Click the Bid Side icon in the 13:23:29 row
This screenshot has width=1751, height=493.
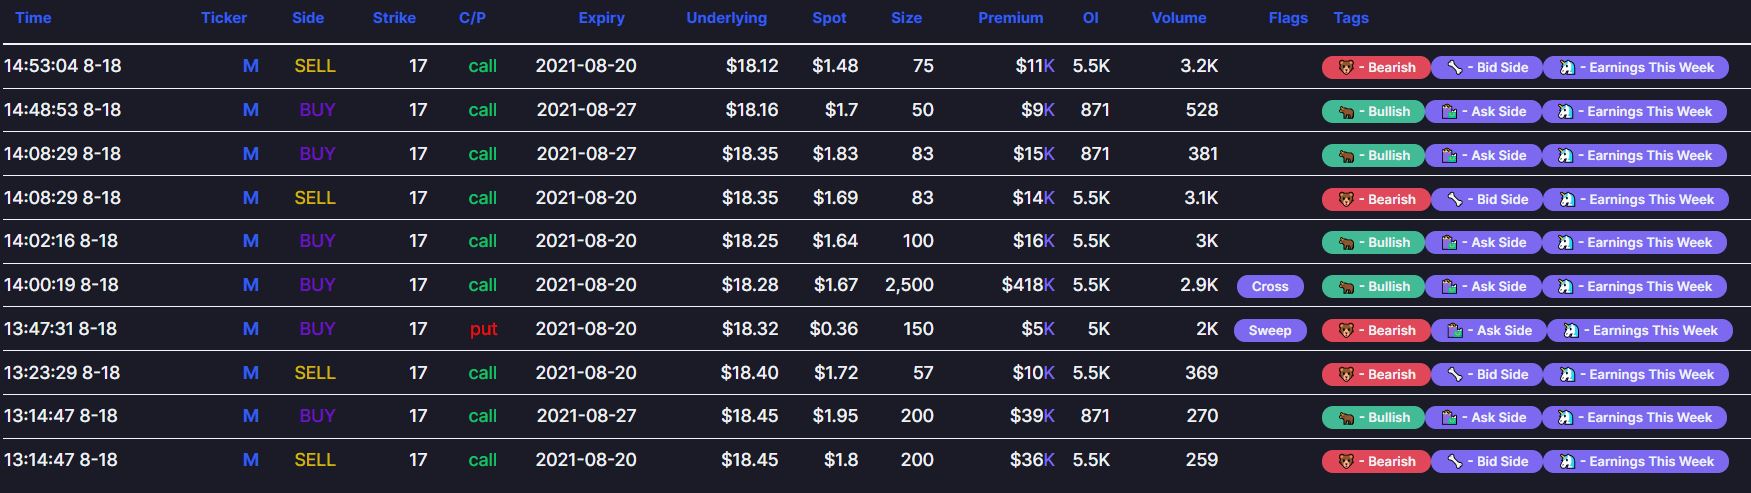pyautogui.click(x=1455, y=374)
